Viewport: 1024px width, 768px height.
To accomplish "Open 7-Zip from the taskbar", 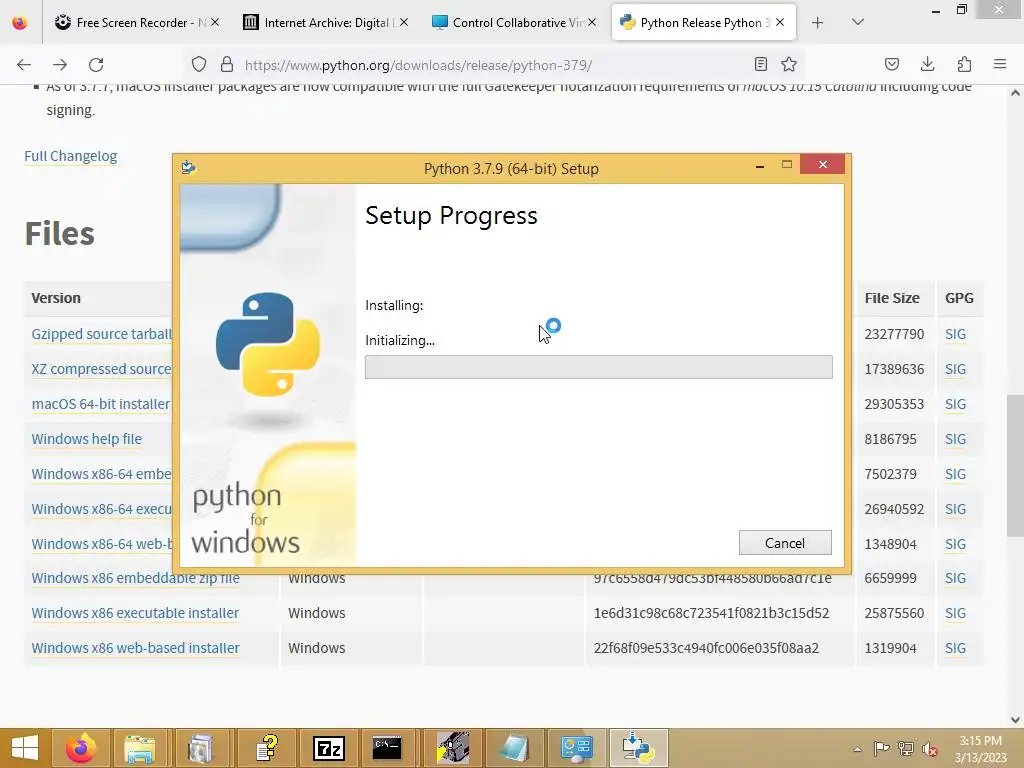I will point(328,748).
